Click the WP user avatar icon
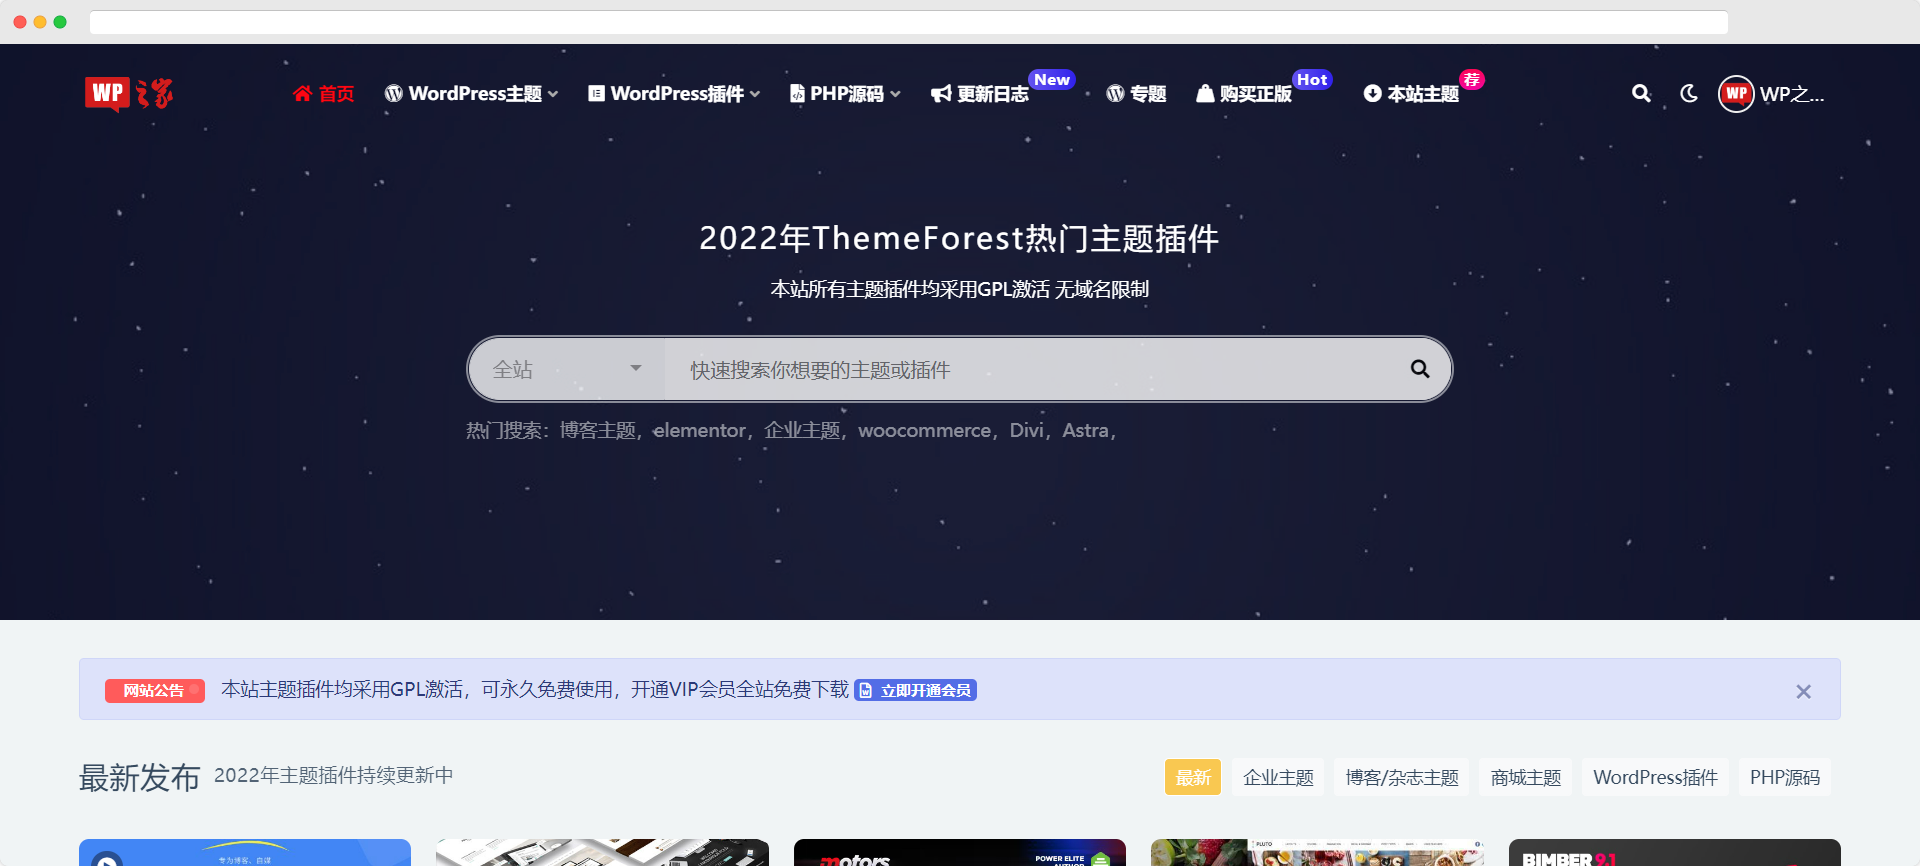The width and height of the screenshot is (1920, 866). pos(1736,94)
